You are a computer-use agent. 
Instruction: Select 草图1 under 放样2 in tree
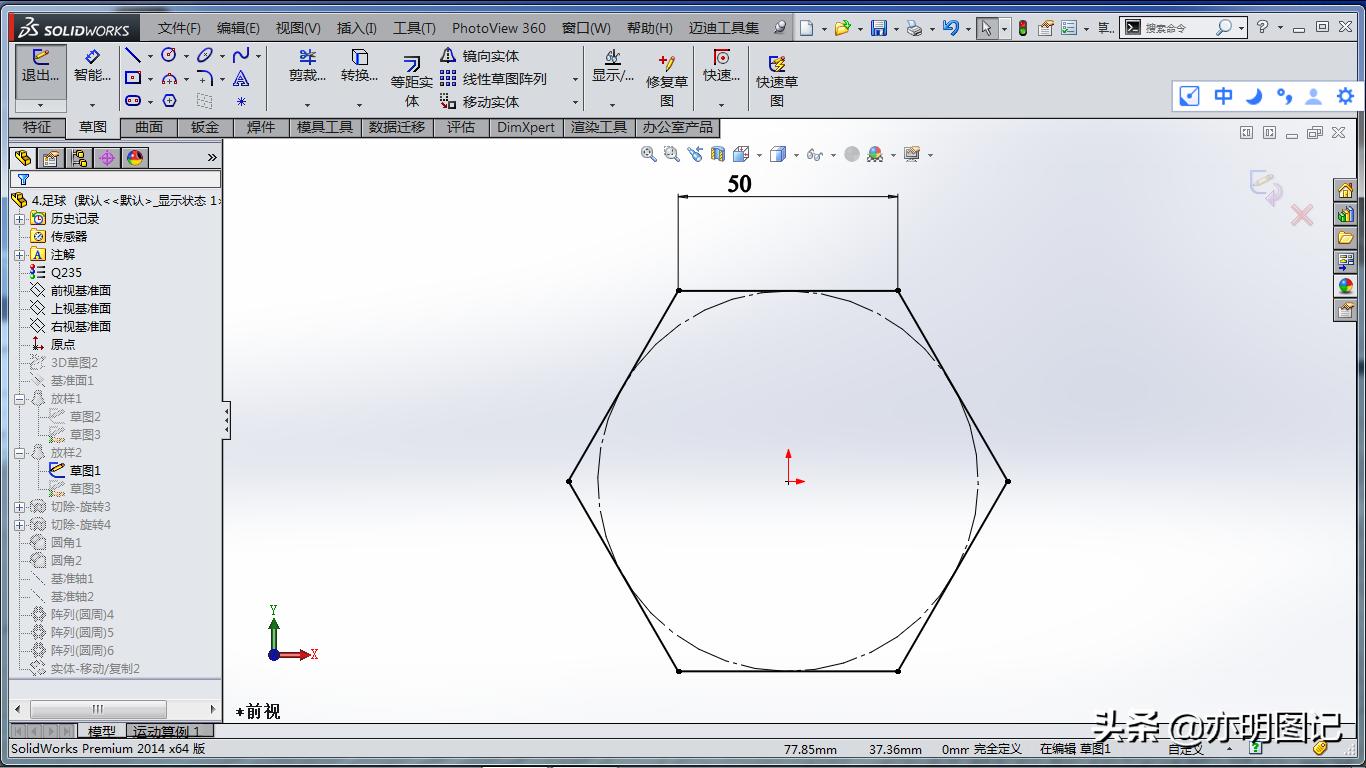coord(83,470)
